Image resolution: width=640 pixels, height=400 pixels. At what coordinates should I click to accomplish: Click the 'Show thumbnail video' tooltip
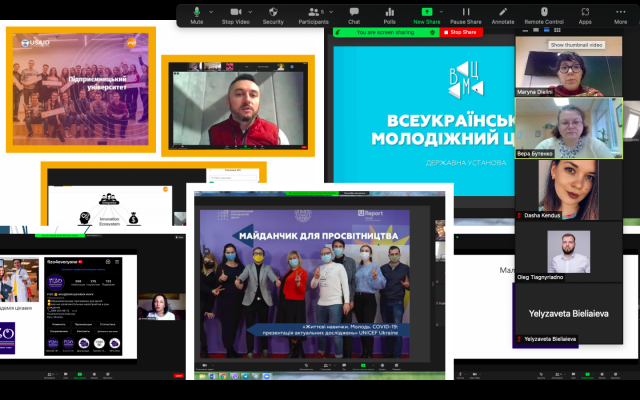[x=576, y=45]
